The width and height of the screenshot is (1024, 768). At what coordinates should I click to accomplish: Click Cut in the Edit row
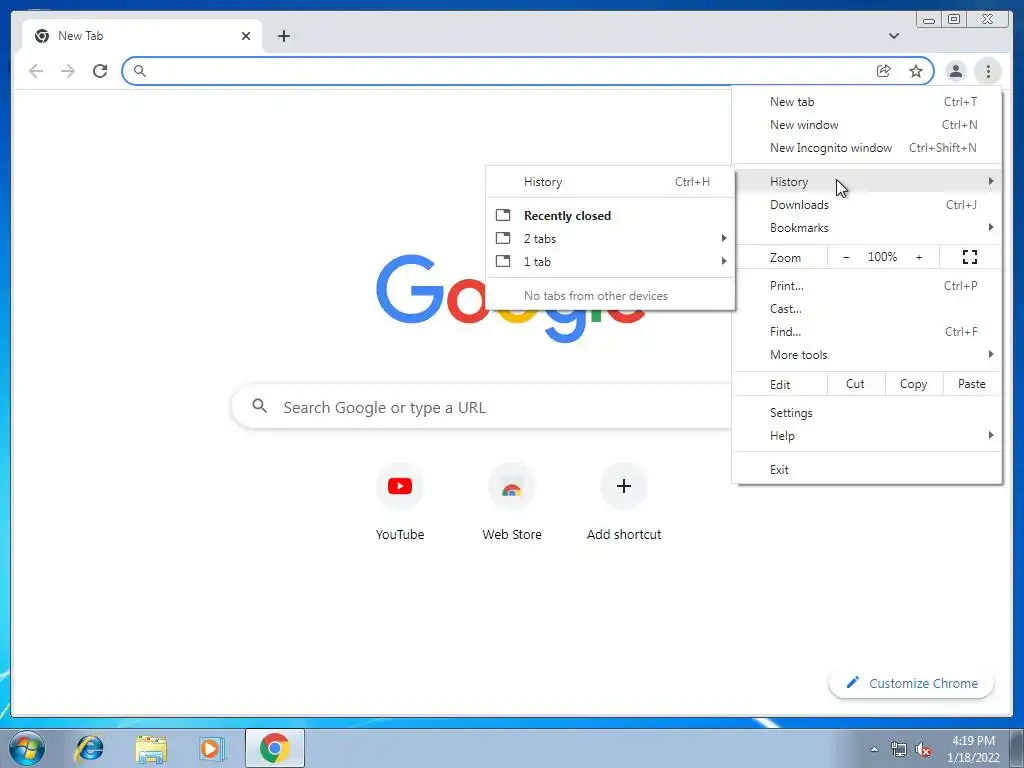coord(856,384)
